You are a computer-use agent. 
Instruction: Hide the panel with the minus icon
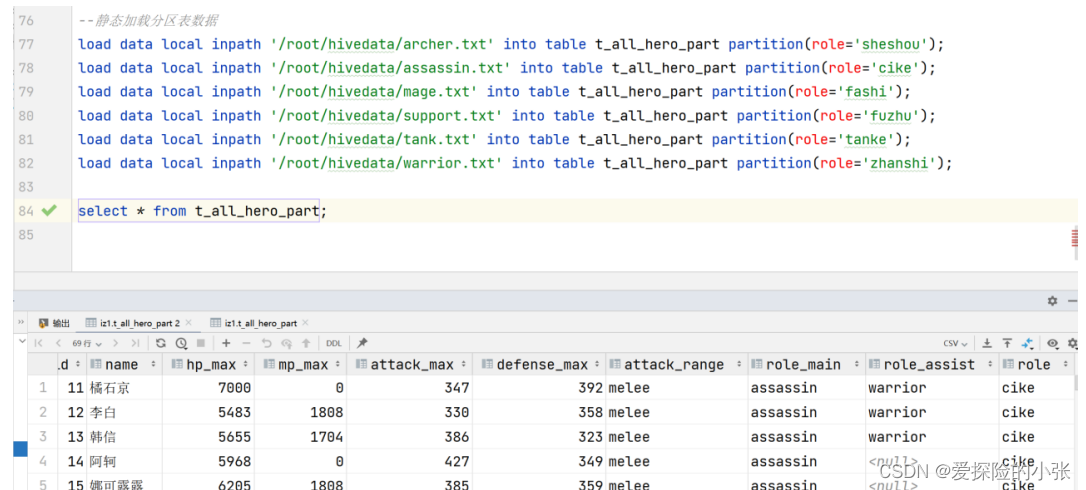point(1073,301)
